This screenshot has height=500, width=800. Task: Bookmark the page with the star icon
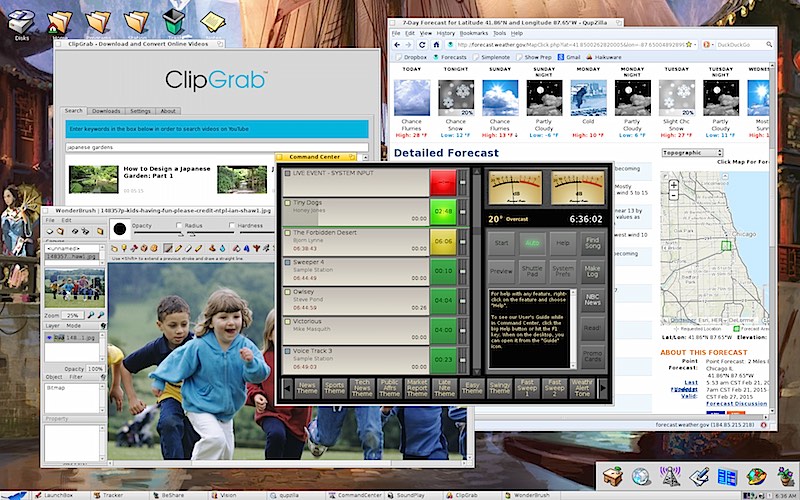pos(689,45)
